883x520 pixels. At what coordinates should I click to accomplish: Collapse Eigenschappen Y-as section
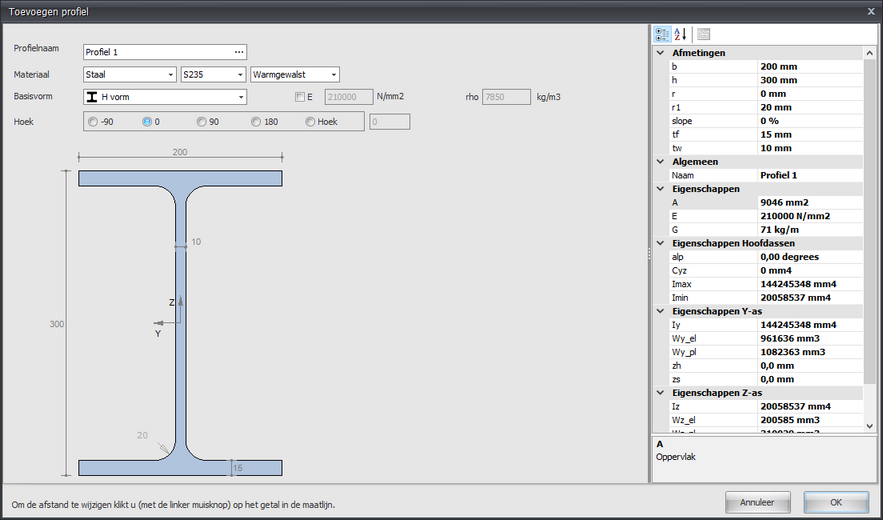661,311
